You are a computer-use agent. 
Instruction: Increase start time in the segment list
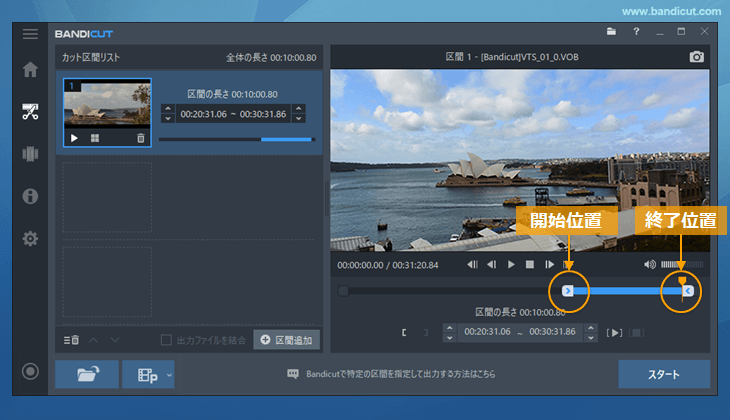[x=168, y=108]
